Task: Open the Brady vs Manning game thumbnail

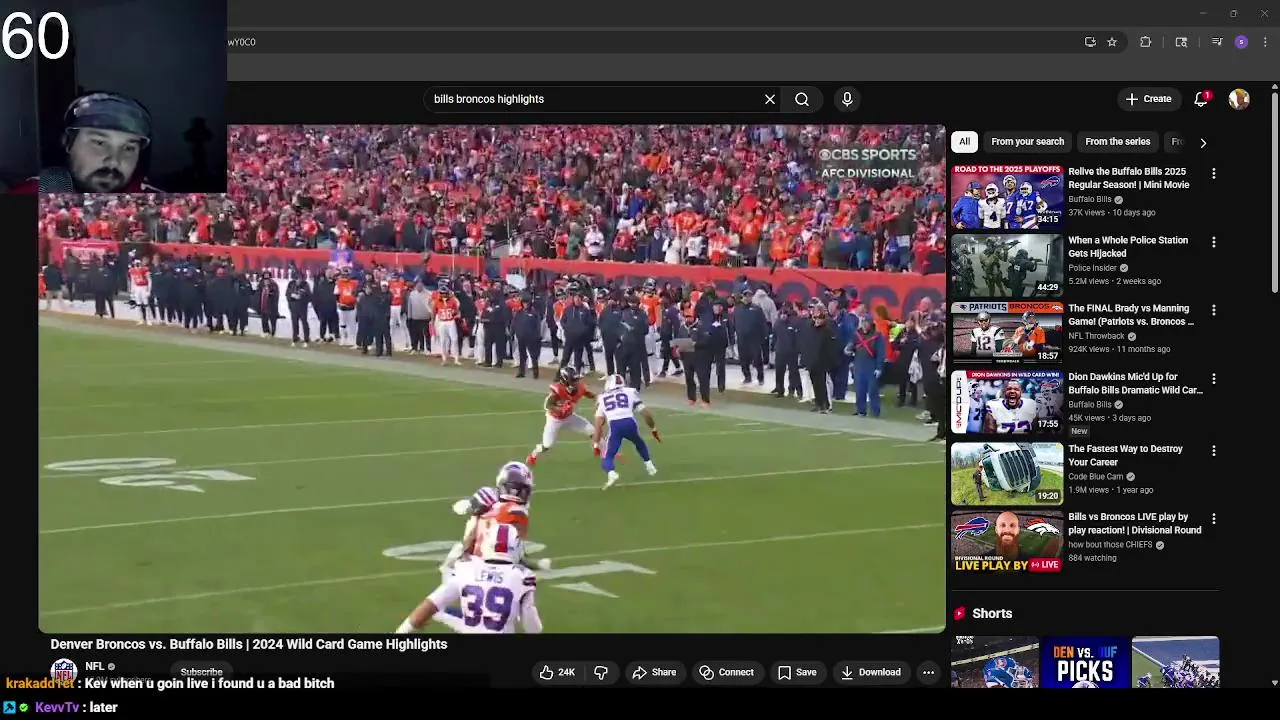Action: click(1007, 333)
